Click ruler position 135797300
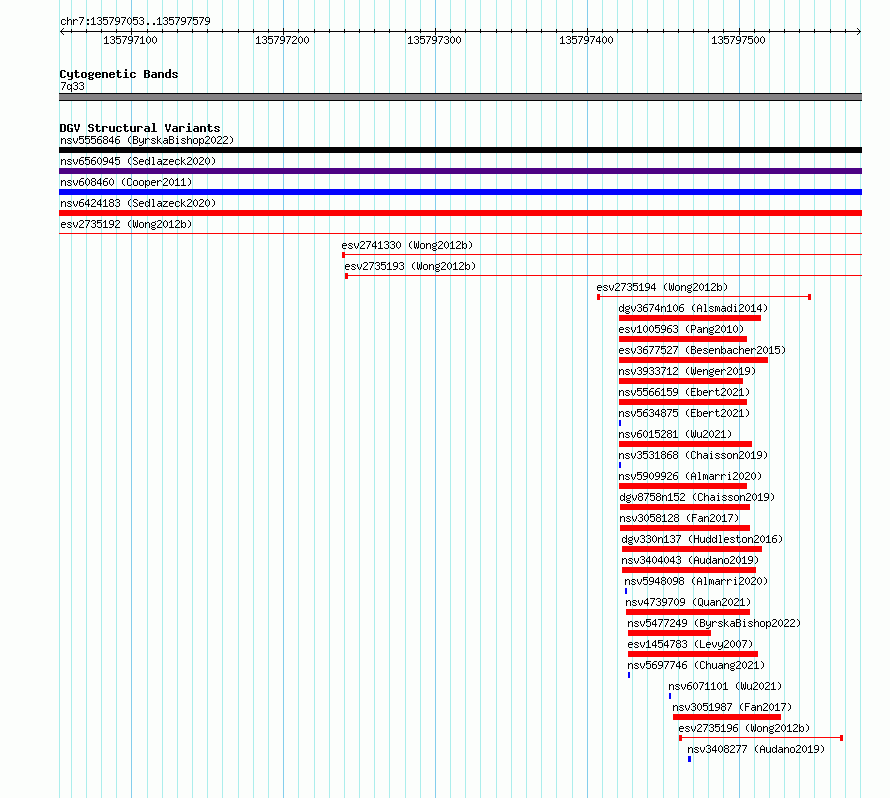 [x=434, y=40]
